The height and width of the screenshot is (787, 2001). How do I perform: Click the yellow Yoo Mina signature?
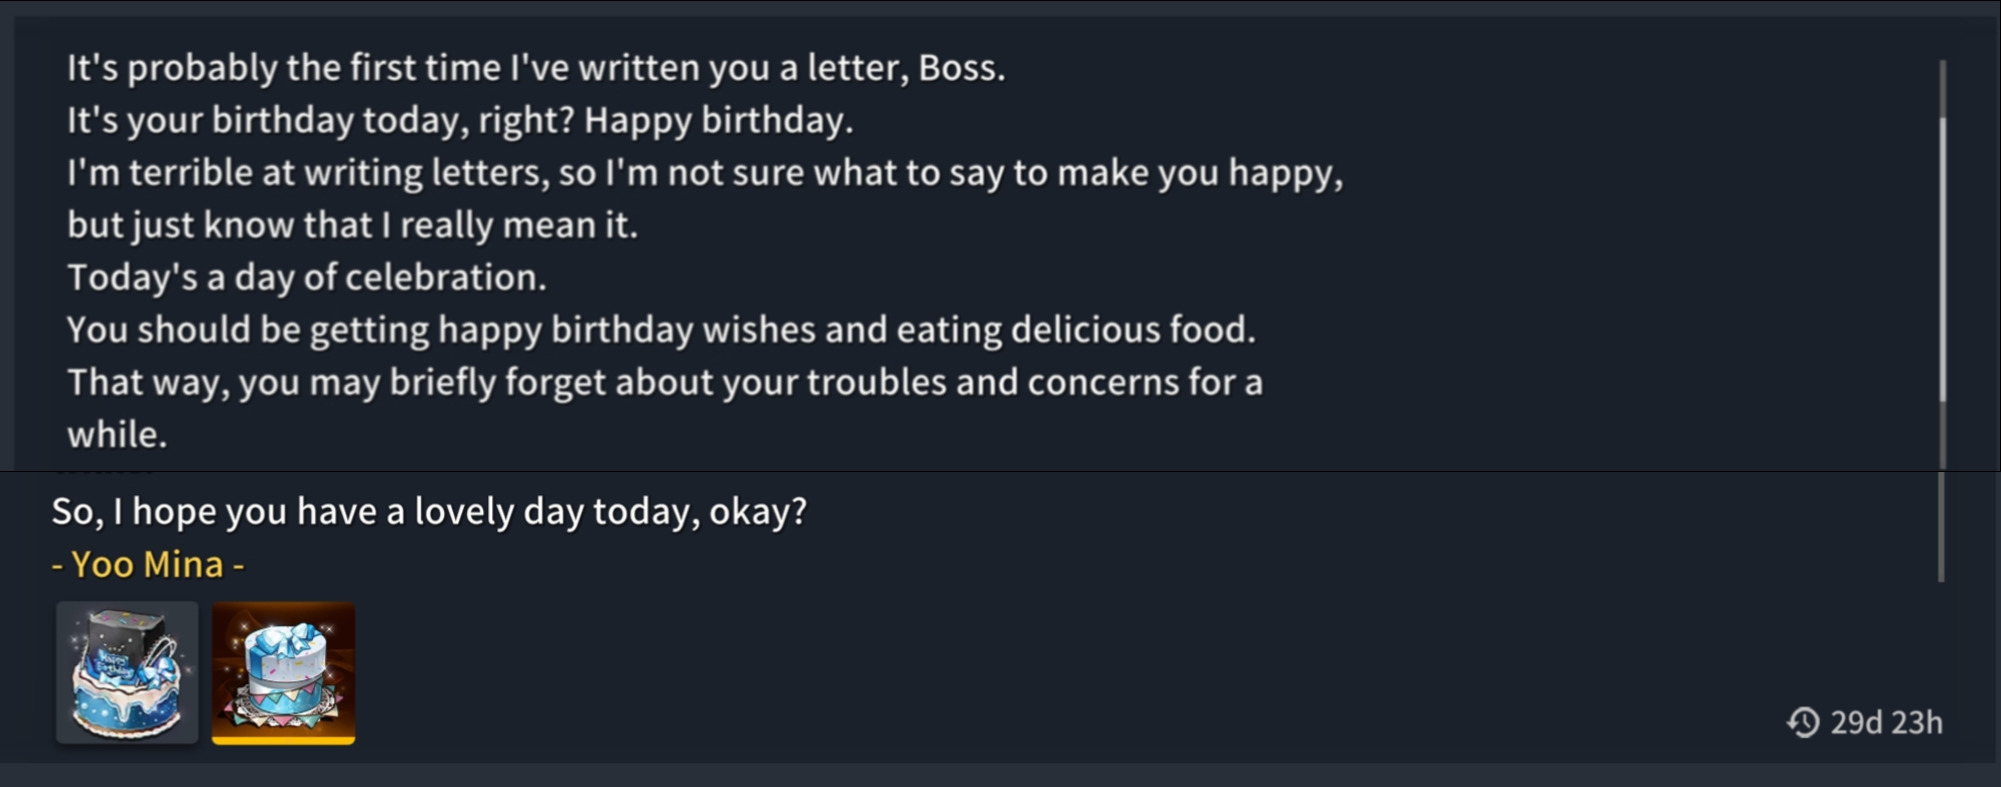click(148, 564)
